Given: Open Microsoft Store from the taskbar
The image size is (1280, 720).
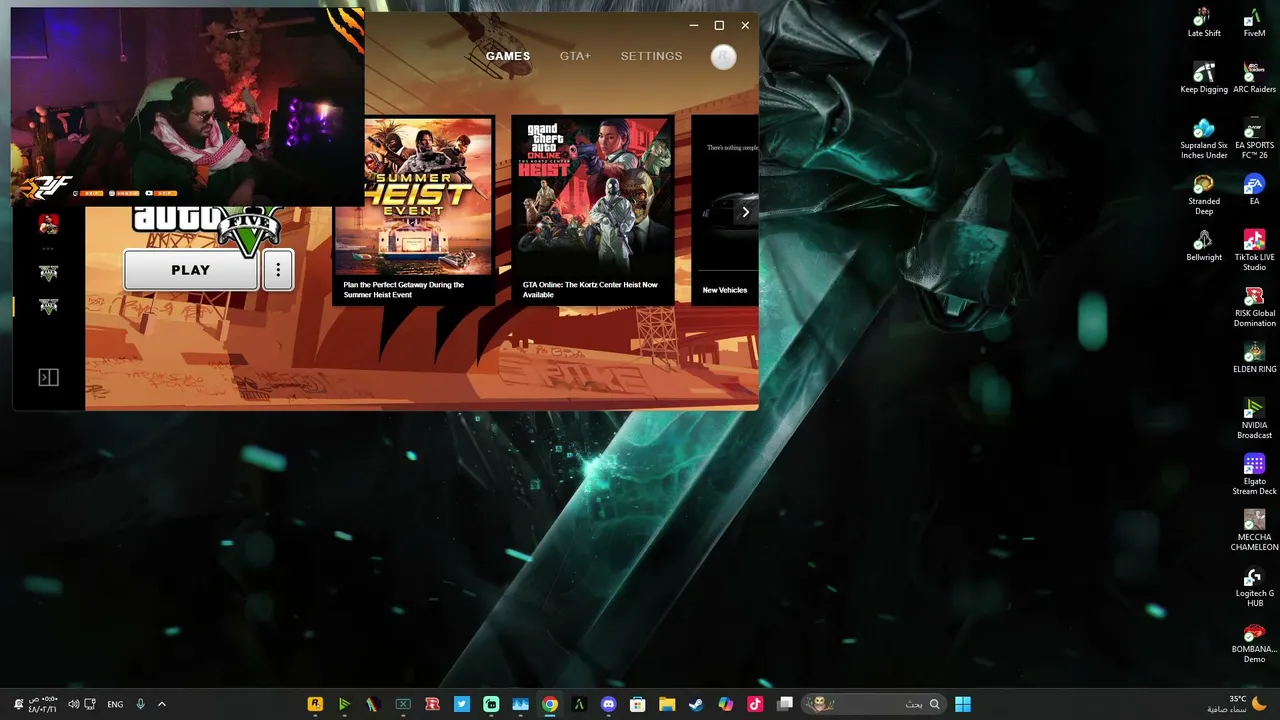Looking at the screenshot, I should coord(637,704).
